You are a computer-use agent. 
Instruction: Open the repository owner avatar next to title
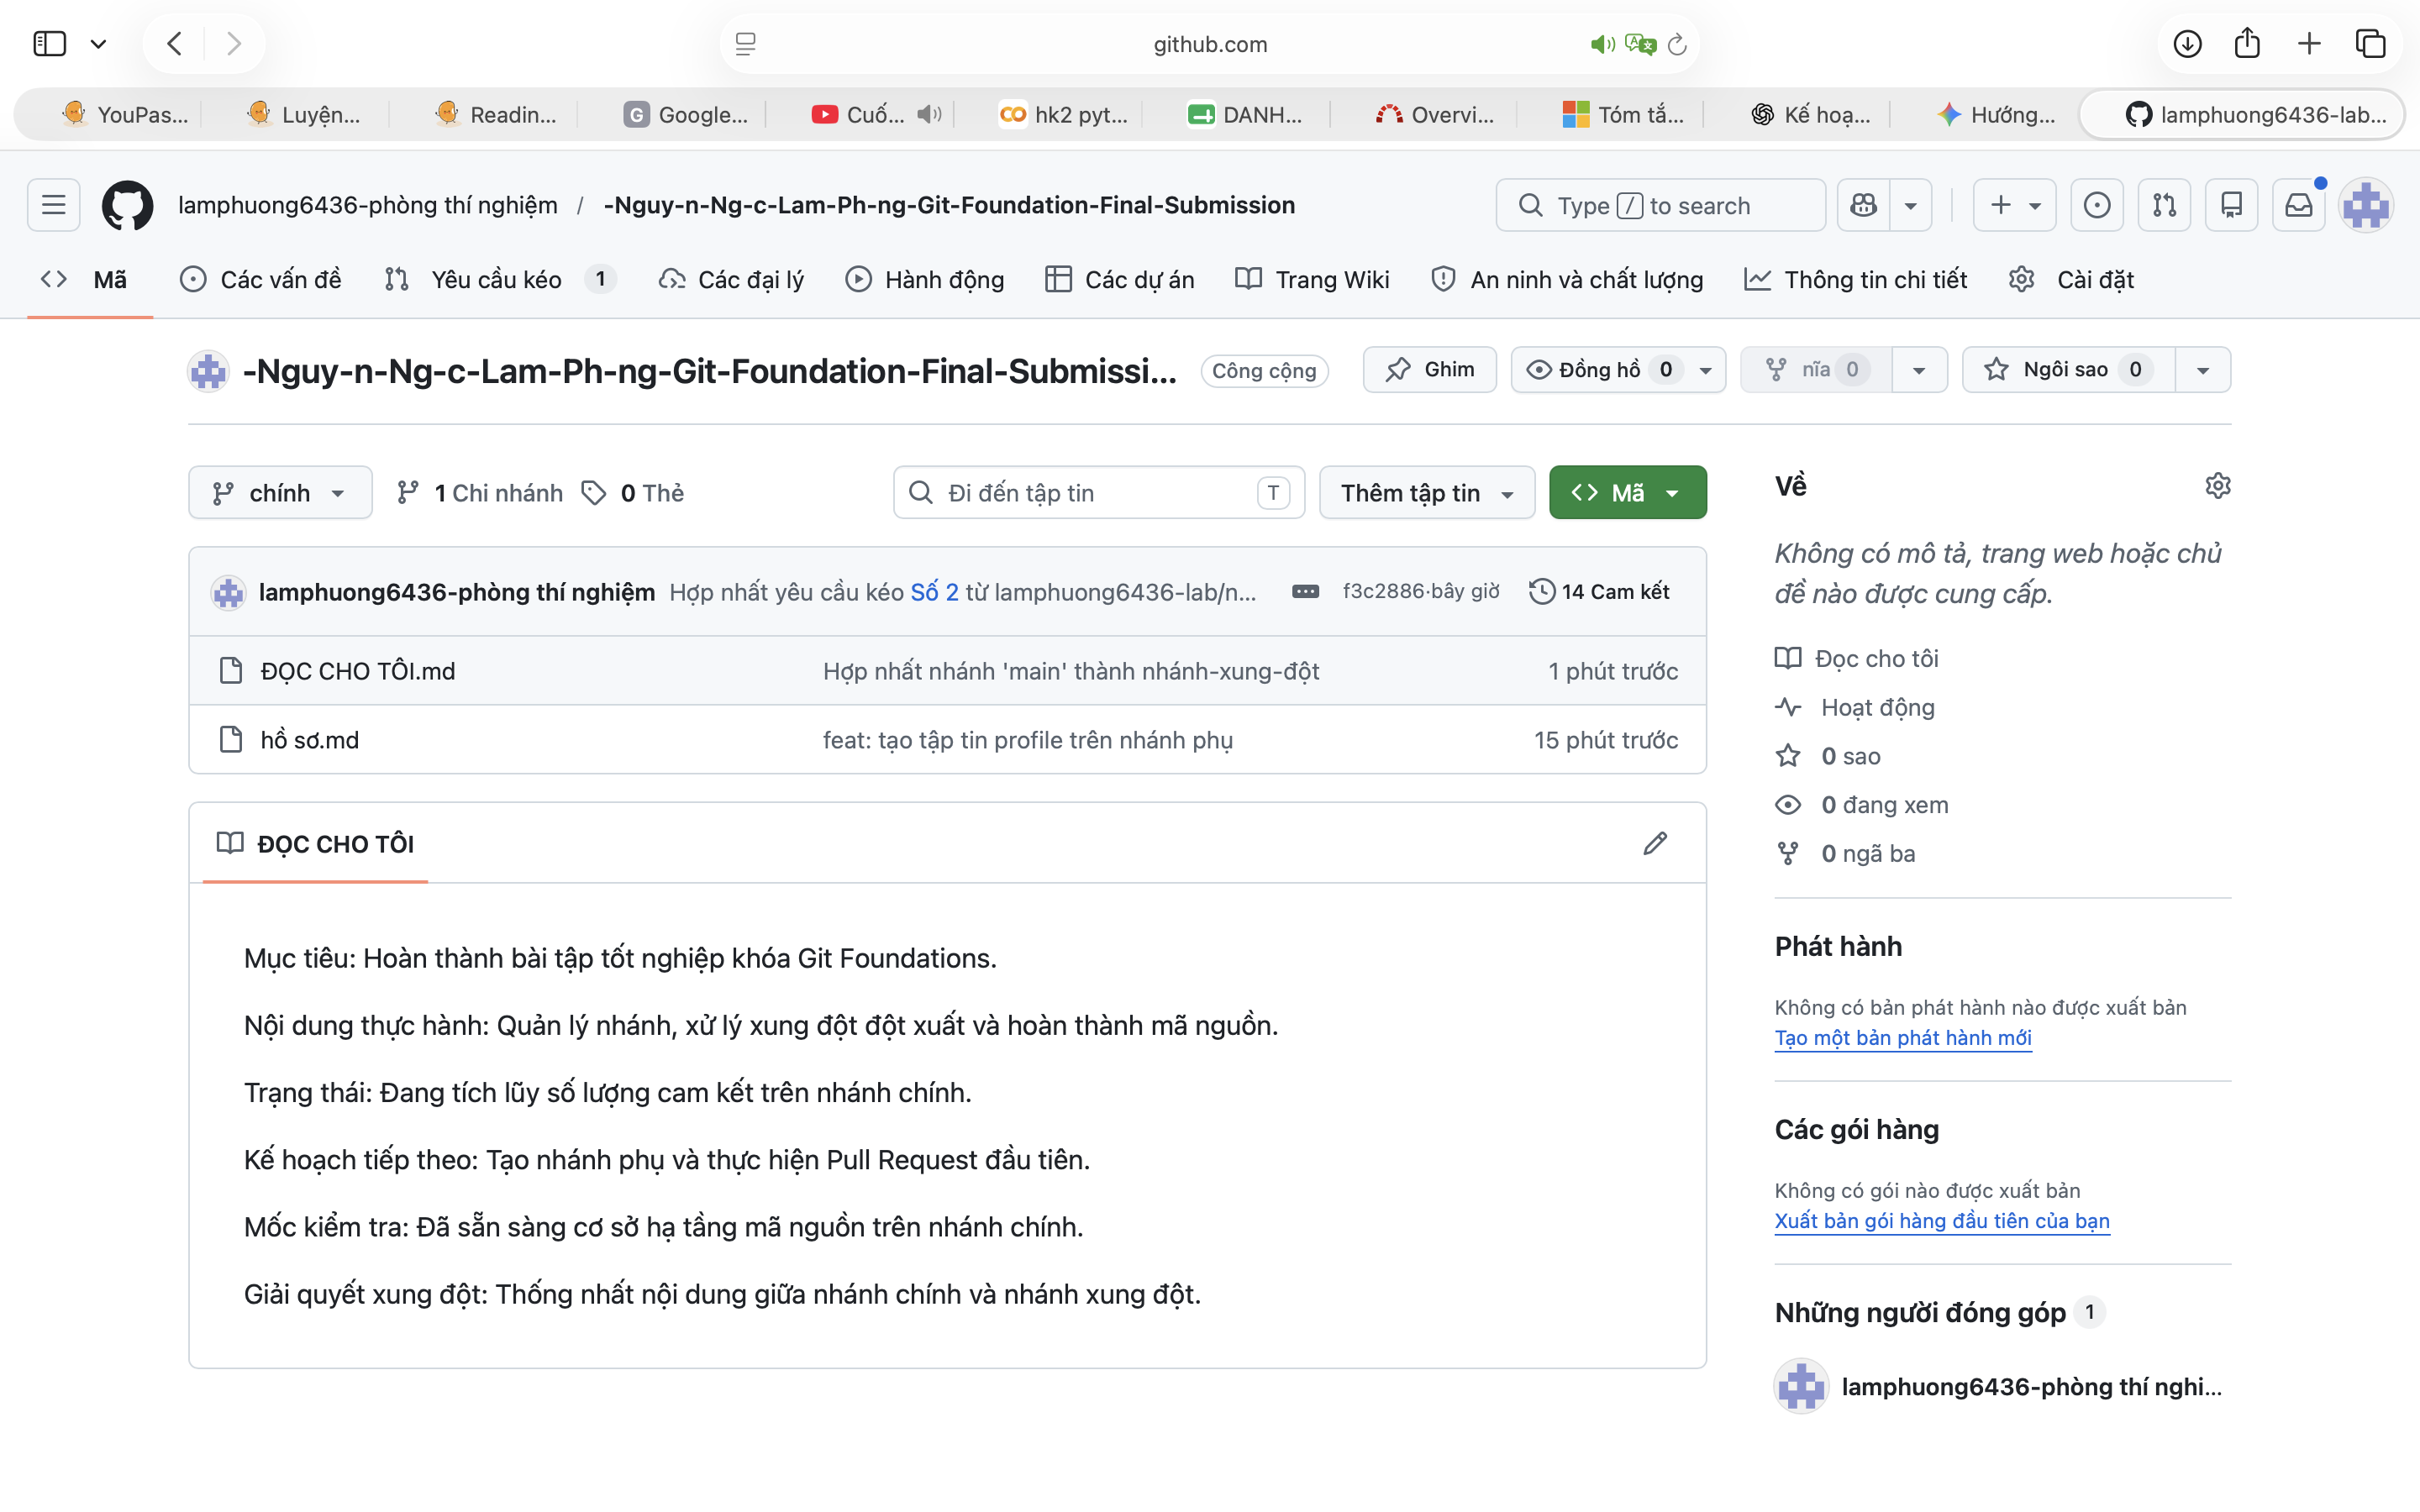[208, 371]
